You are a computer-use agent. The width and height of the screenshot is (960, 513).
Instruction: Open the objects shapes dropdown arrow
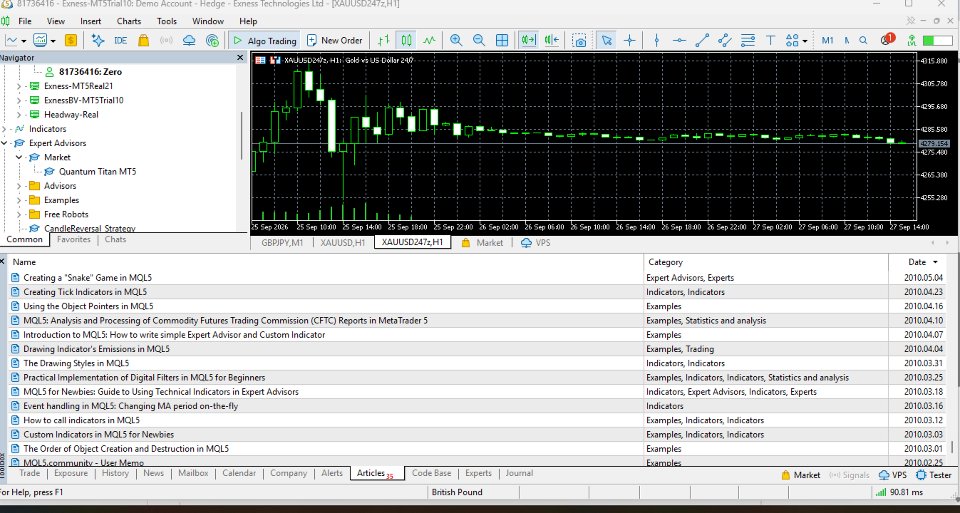[804, 41]
